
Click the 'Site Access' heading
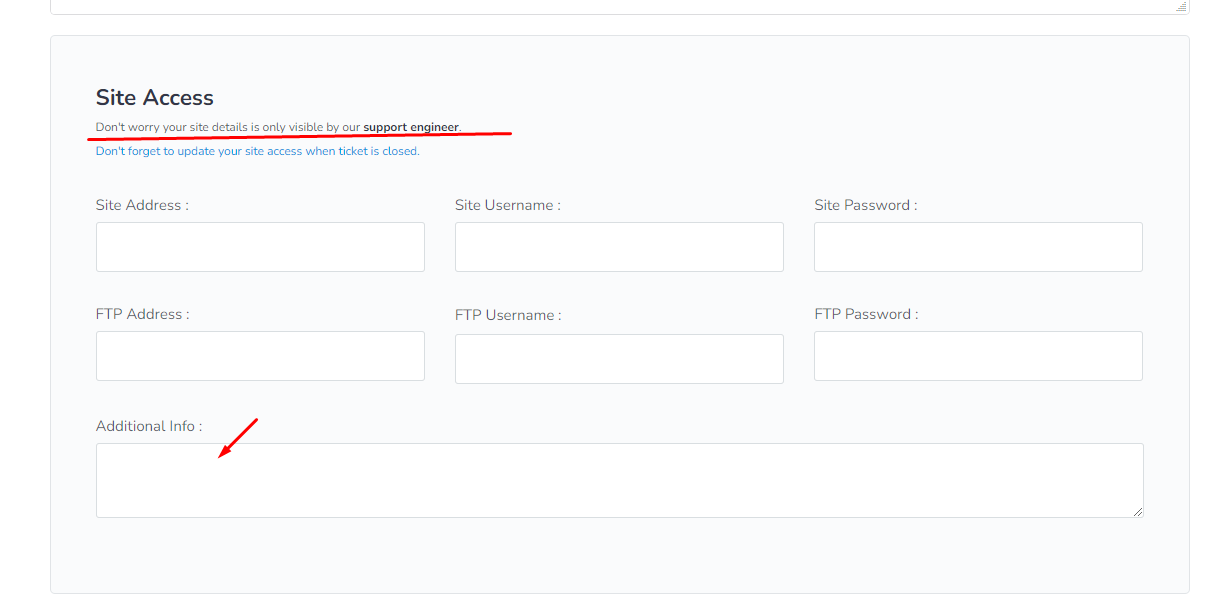coord(155,97)
